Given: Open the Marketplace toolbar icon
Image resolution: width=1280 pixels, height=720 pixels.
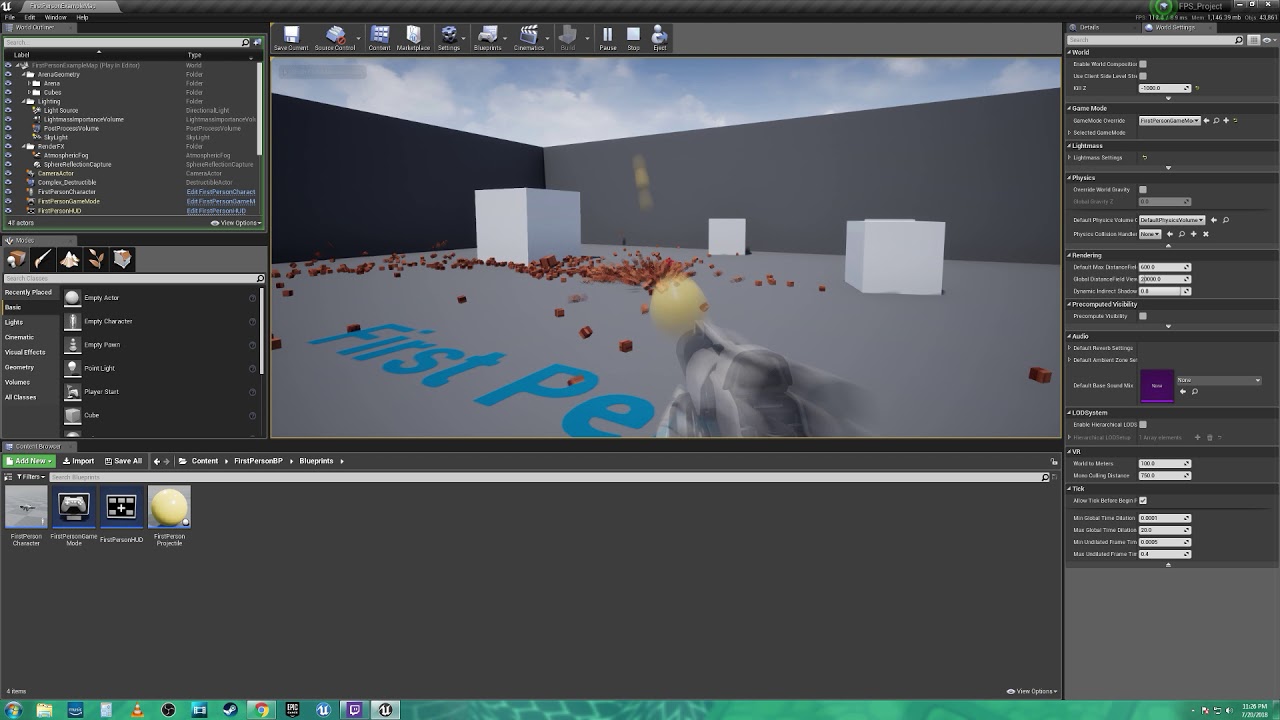Looking at the screenshot, I should [413, 38].
